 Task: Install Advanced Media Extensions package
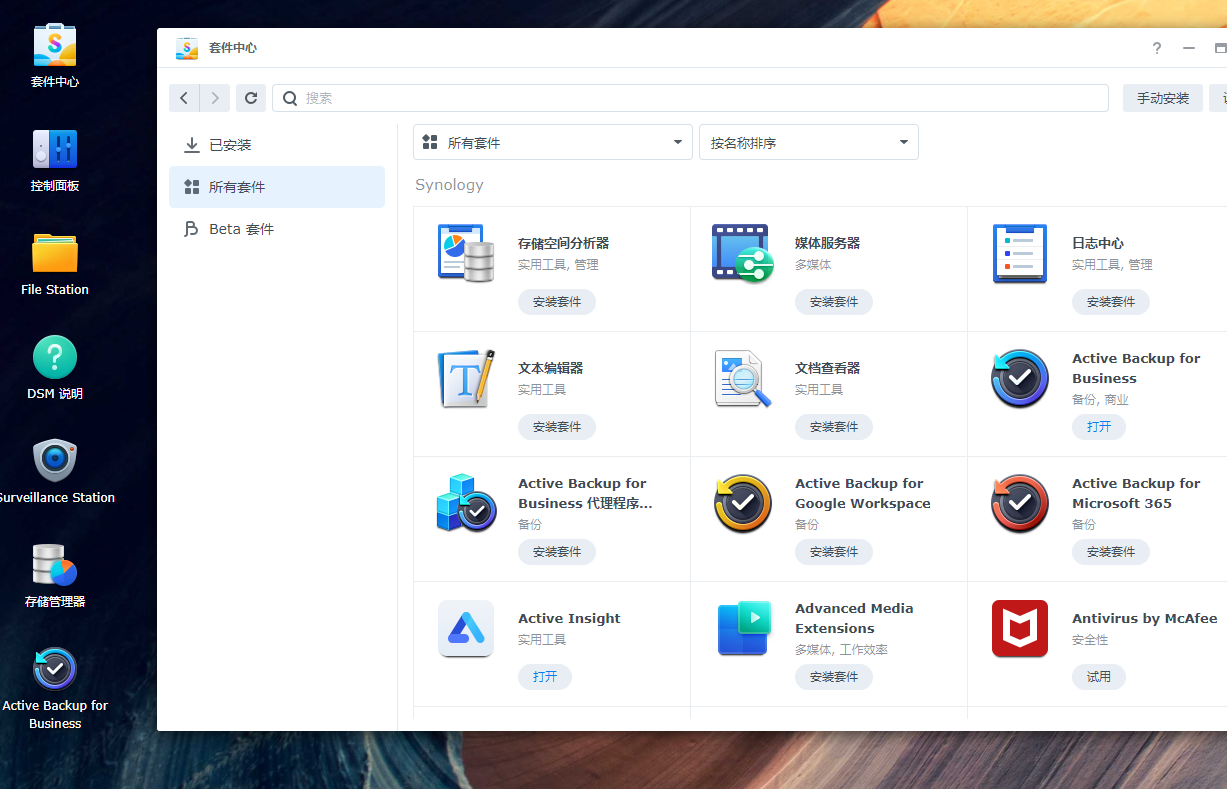(834, 677)
